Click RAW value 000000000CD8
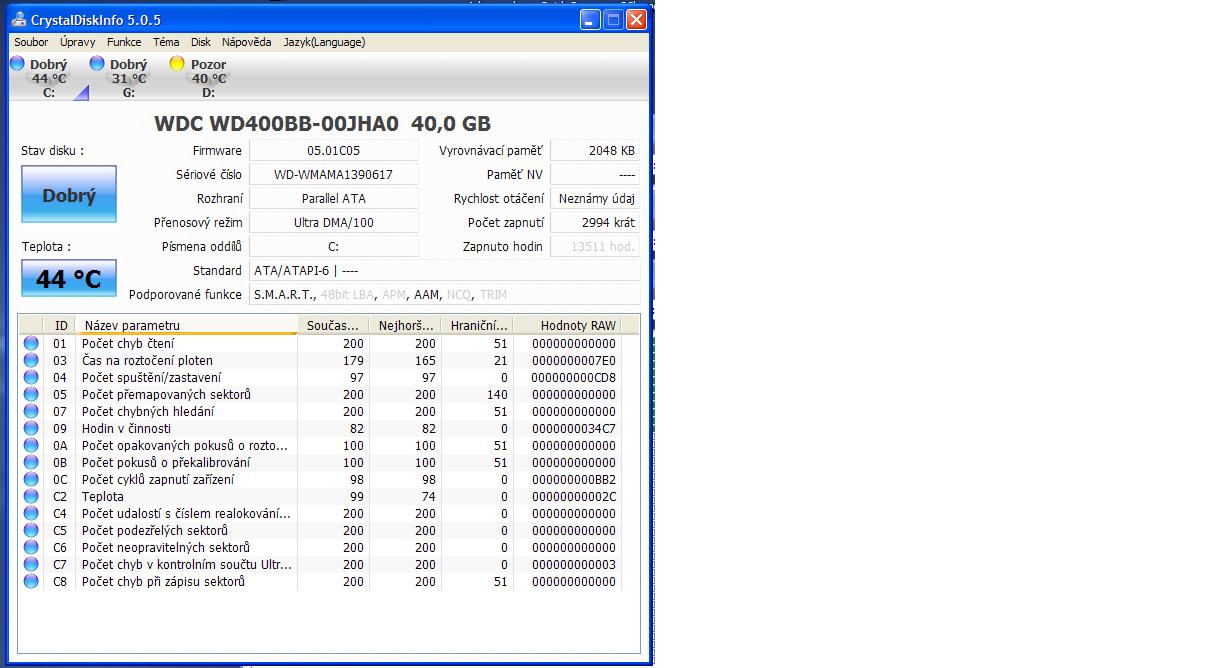1215x668 pixels. 574,377
